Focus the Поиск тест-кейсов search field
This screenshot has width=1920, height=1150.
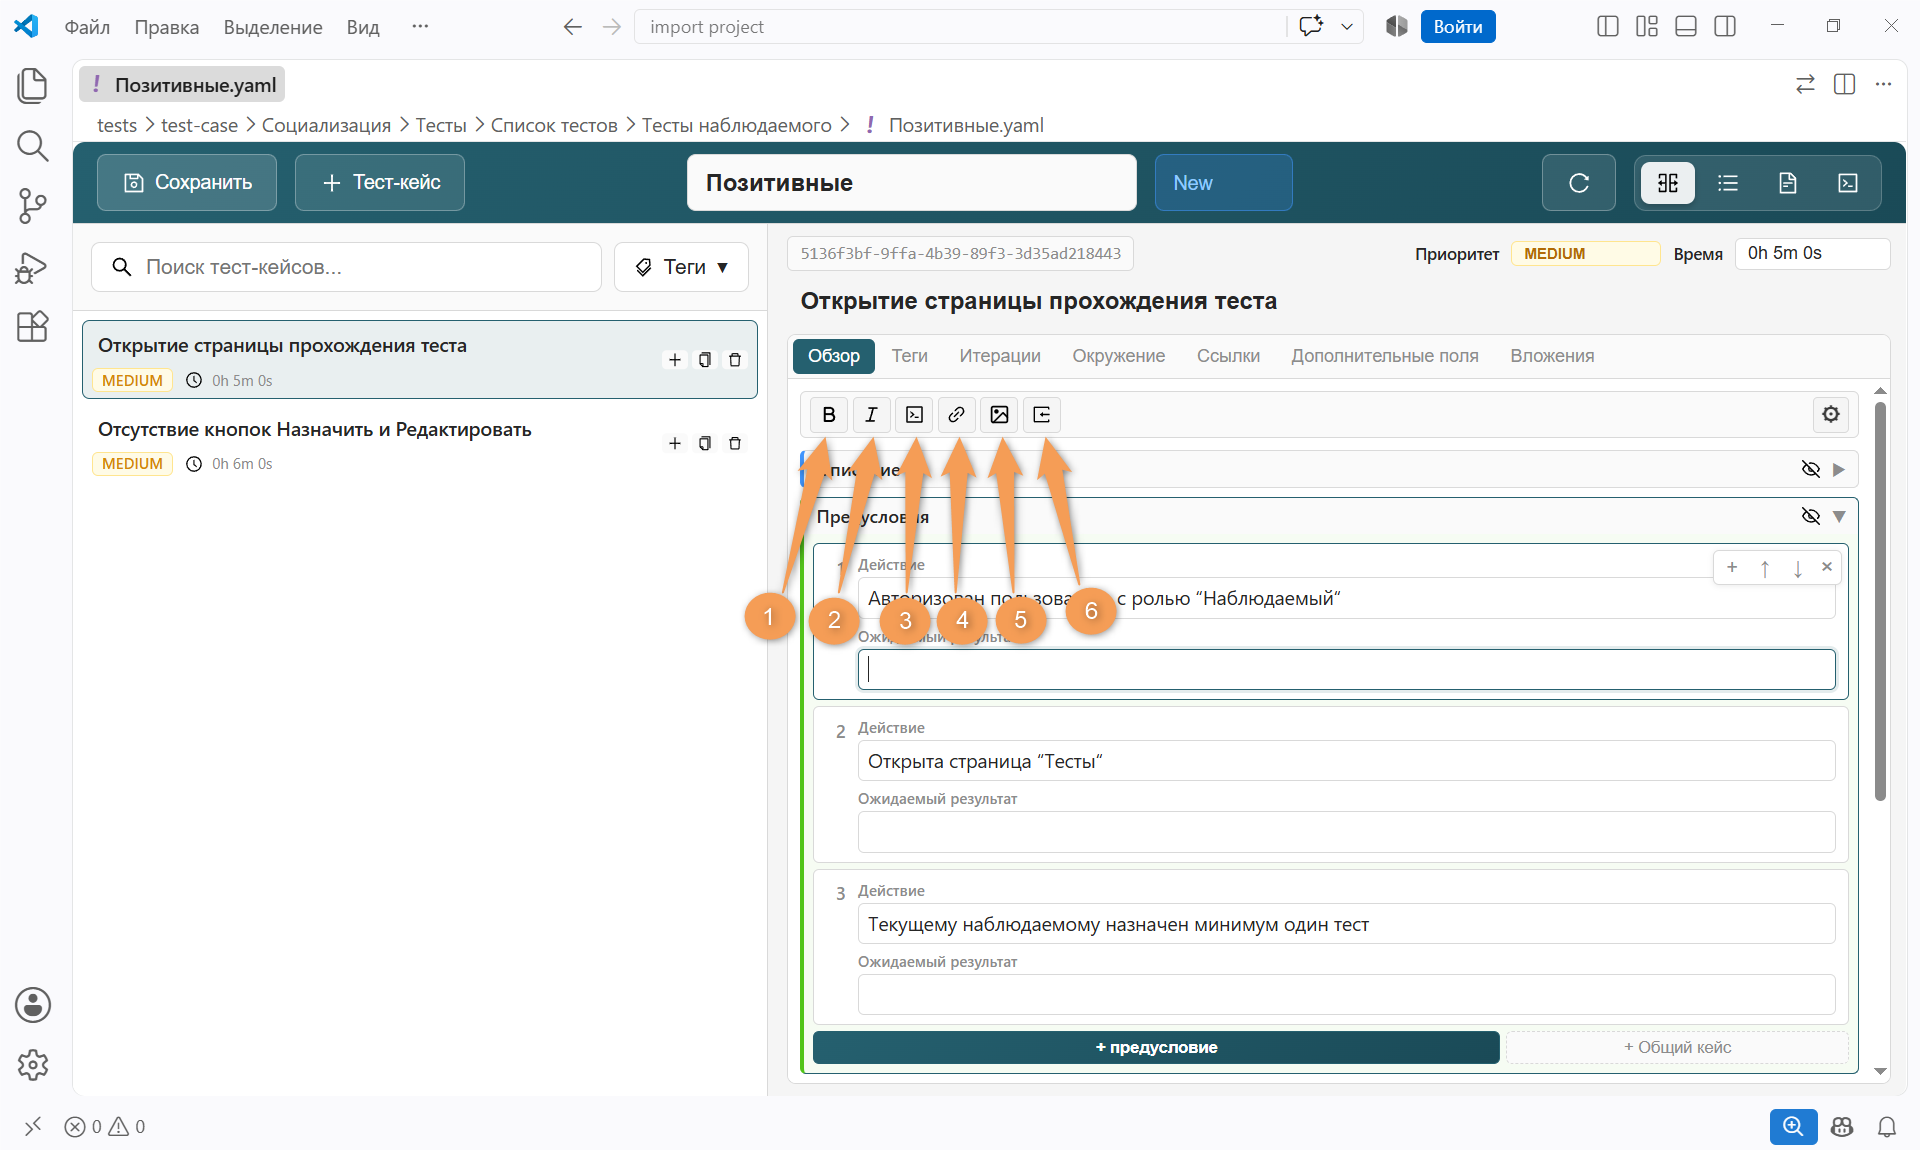point(346,267)
